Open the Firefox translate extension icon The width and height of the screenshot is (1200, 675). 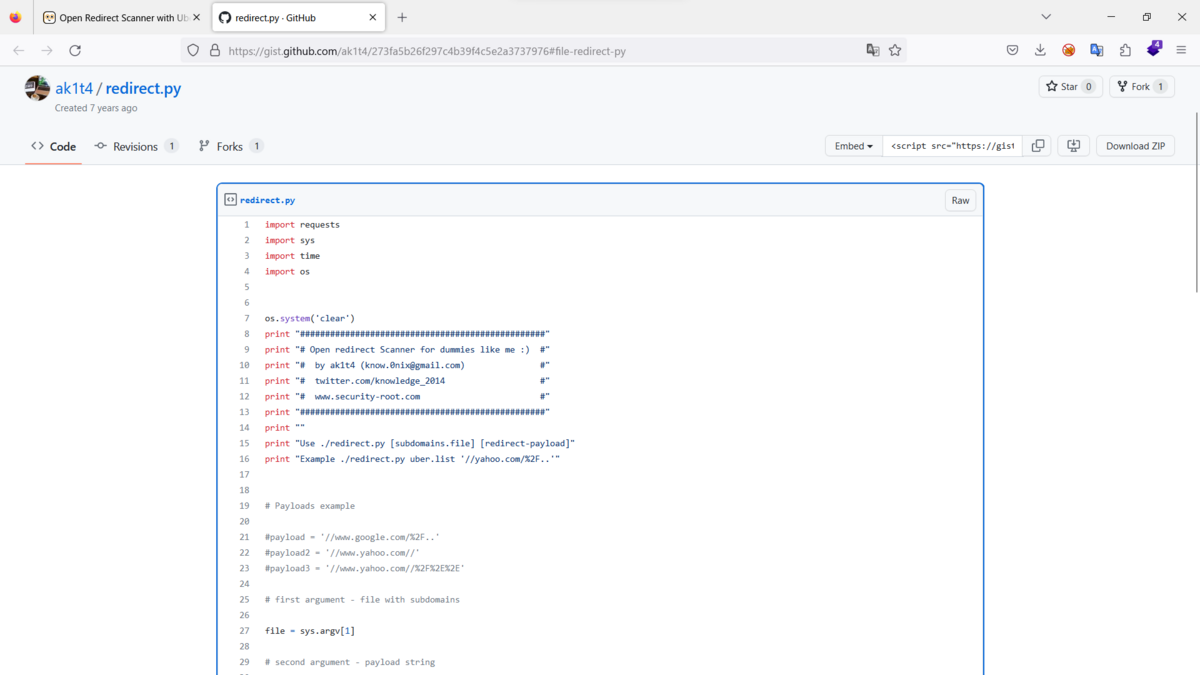(1096, 48)
